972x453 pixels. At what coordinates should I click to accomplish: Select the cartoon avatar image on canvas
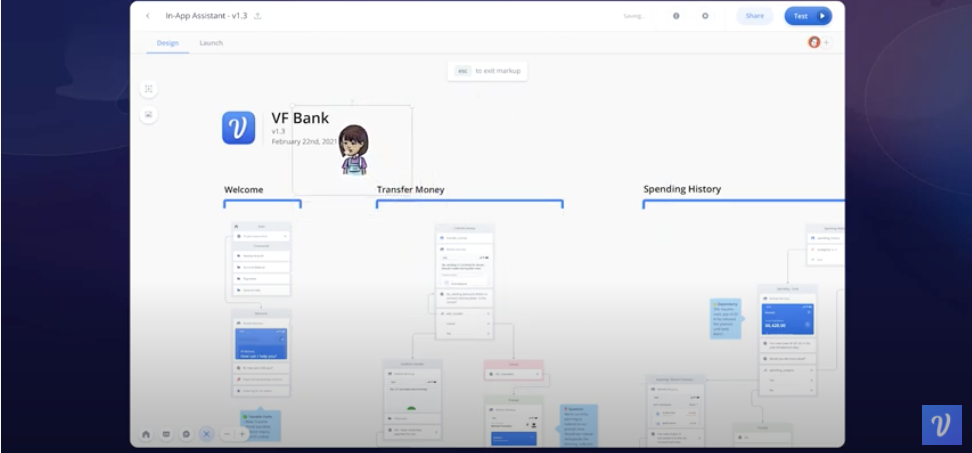pyautogui.click(x=353, y=149)
